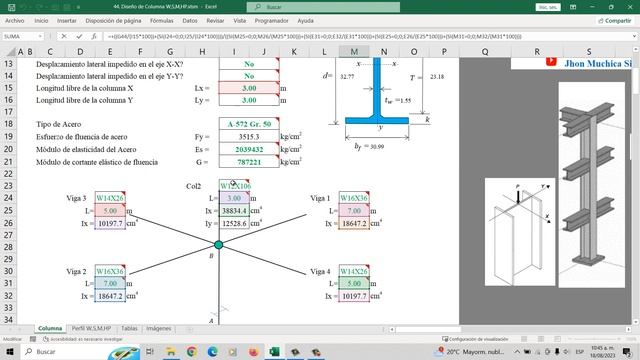
Task: Switch to the Columna sheet tab
Action: (50, 329)
